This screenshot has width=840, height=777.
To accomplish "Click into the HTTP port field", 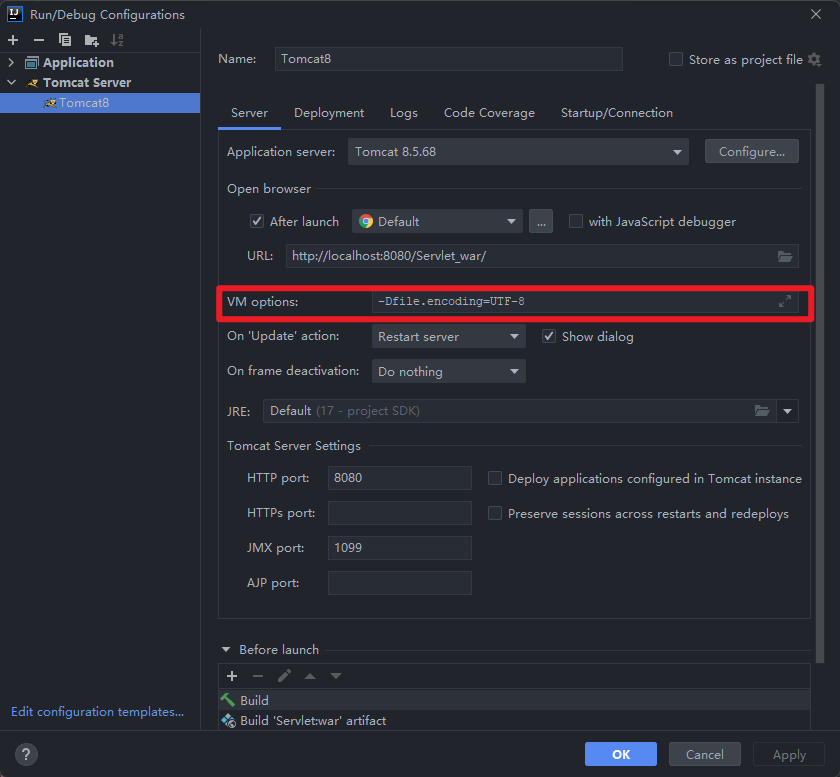I will pos(399,478).
